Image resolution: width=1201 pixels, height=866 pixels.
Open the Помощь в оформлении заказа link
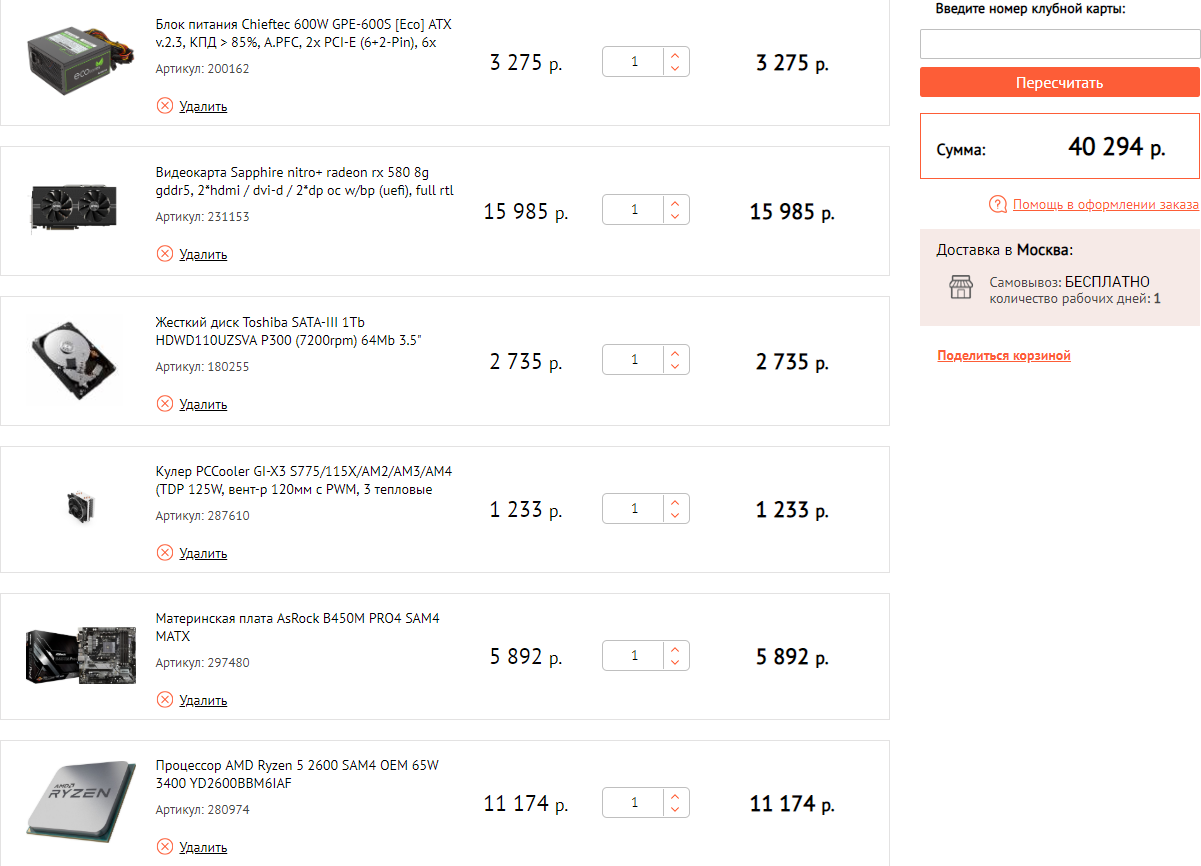1105,205
